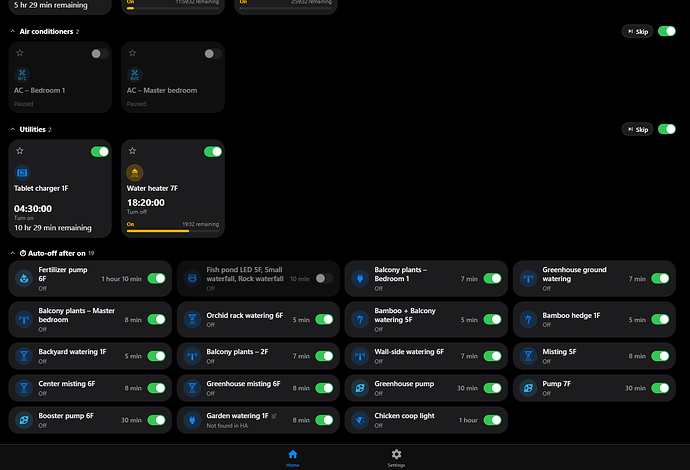Skip the Air conditioners schedule

pos(637,31)
